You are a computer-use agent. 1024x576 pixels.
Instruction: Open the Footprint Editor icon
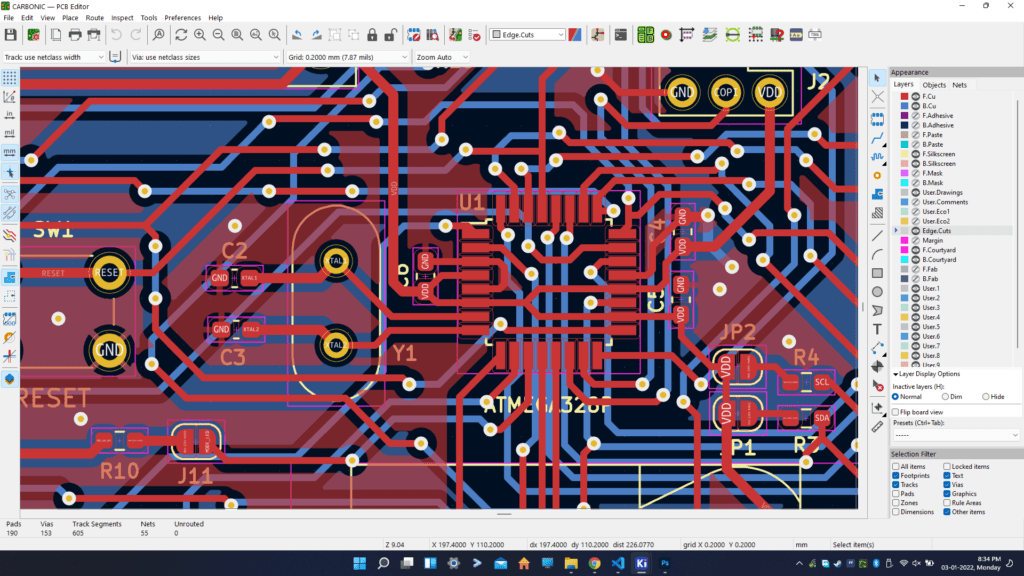tap(414, 35)
